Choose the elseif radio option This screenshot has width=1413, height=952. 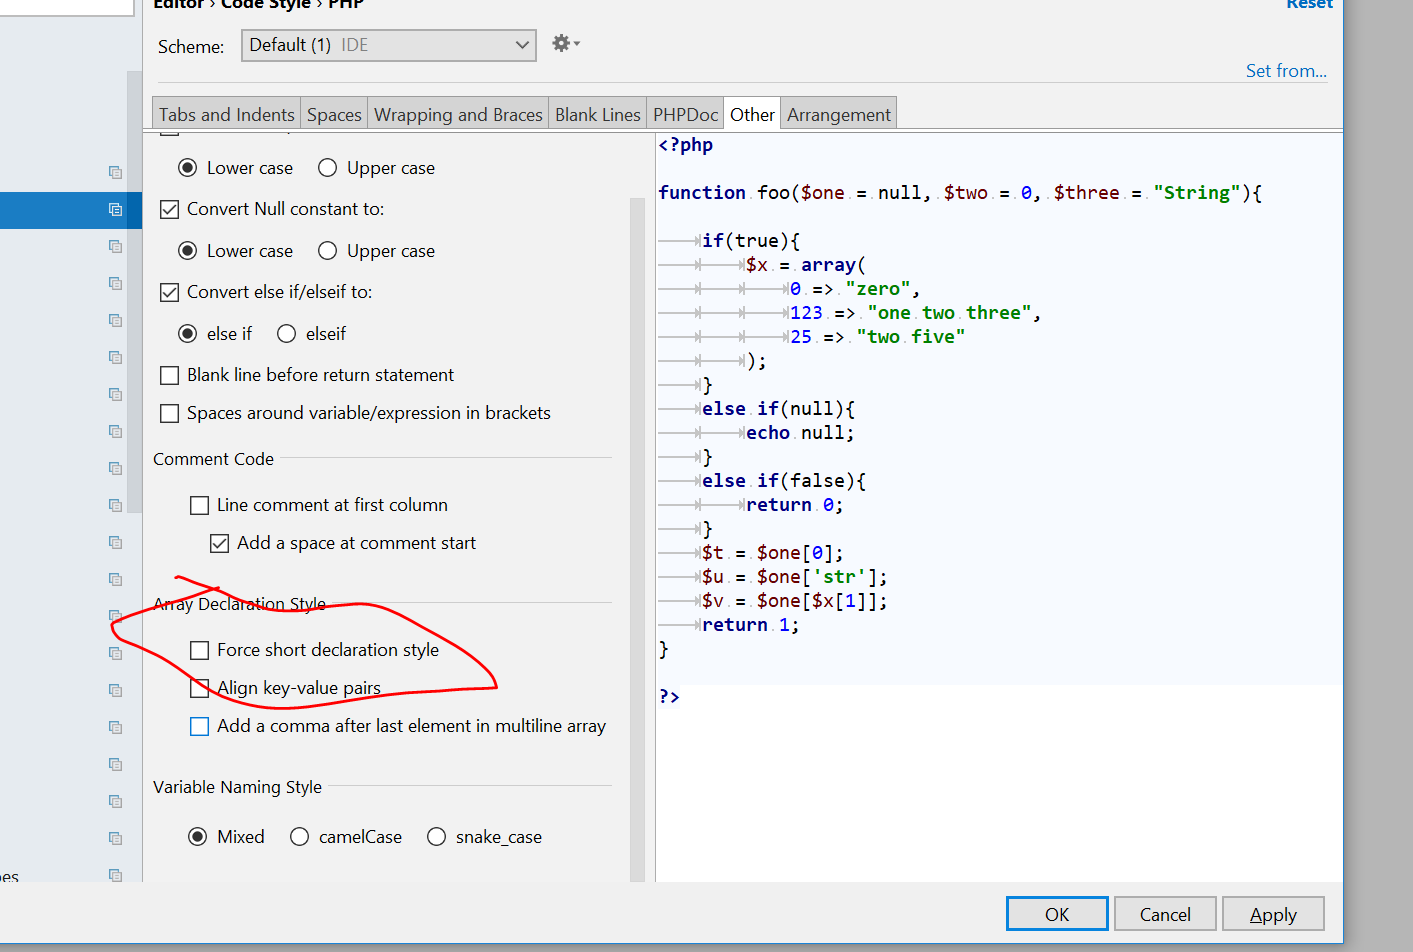coord(287,334)
